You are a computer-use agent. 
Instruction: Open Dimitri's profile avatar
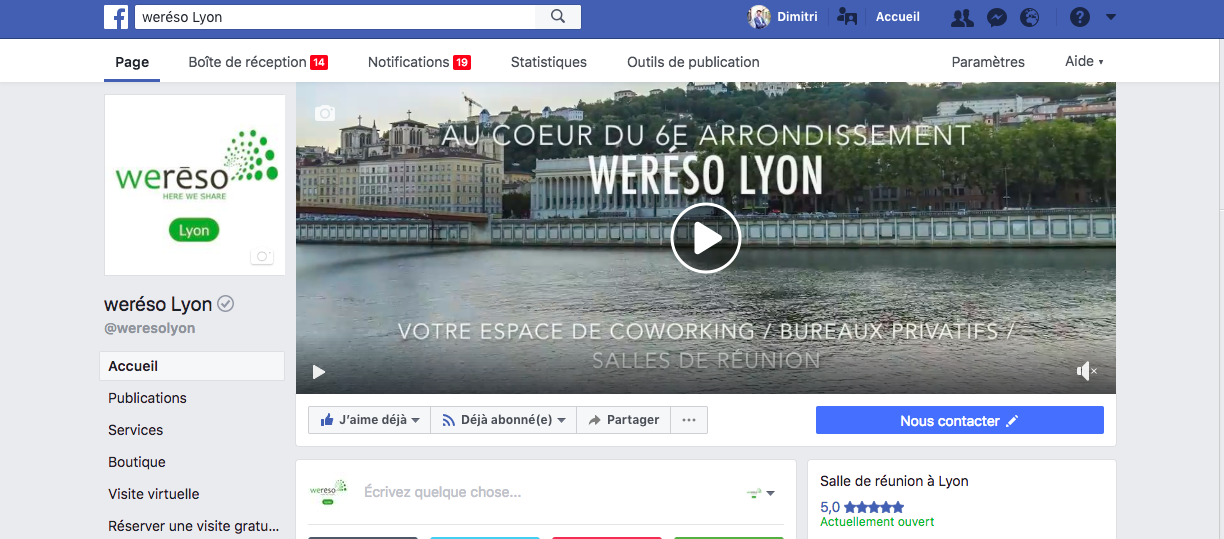coord(760,17)
